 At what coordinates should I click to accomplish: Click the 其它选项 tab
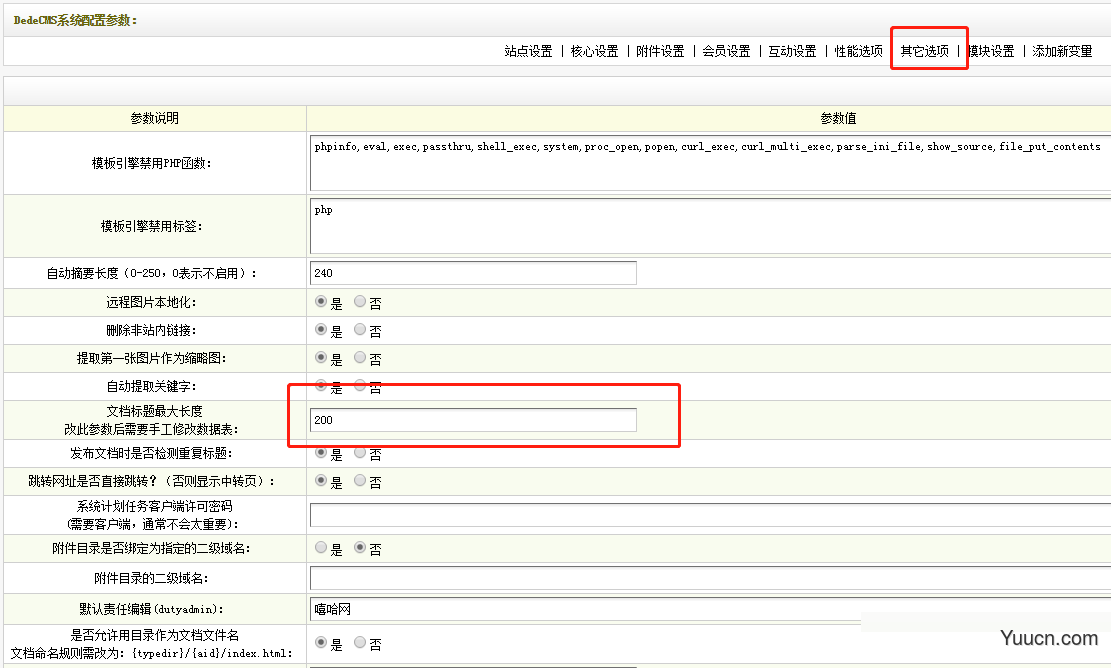[x=925, y=51]
